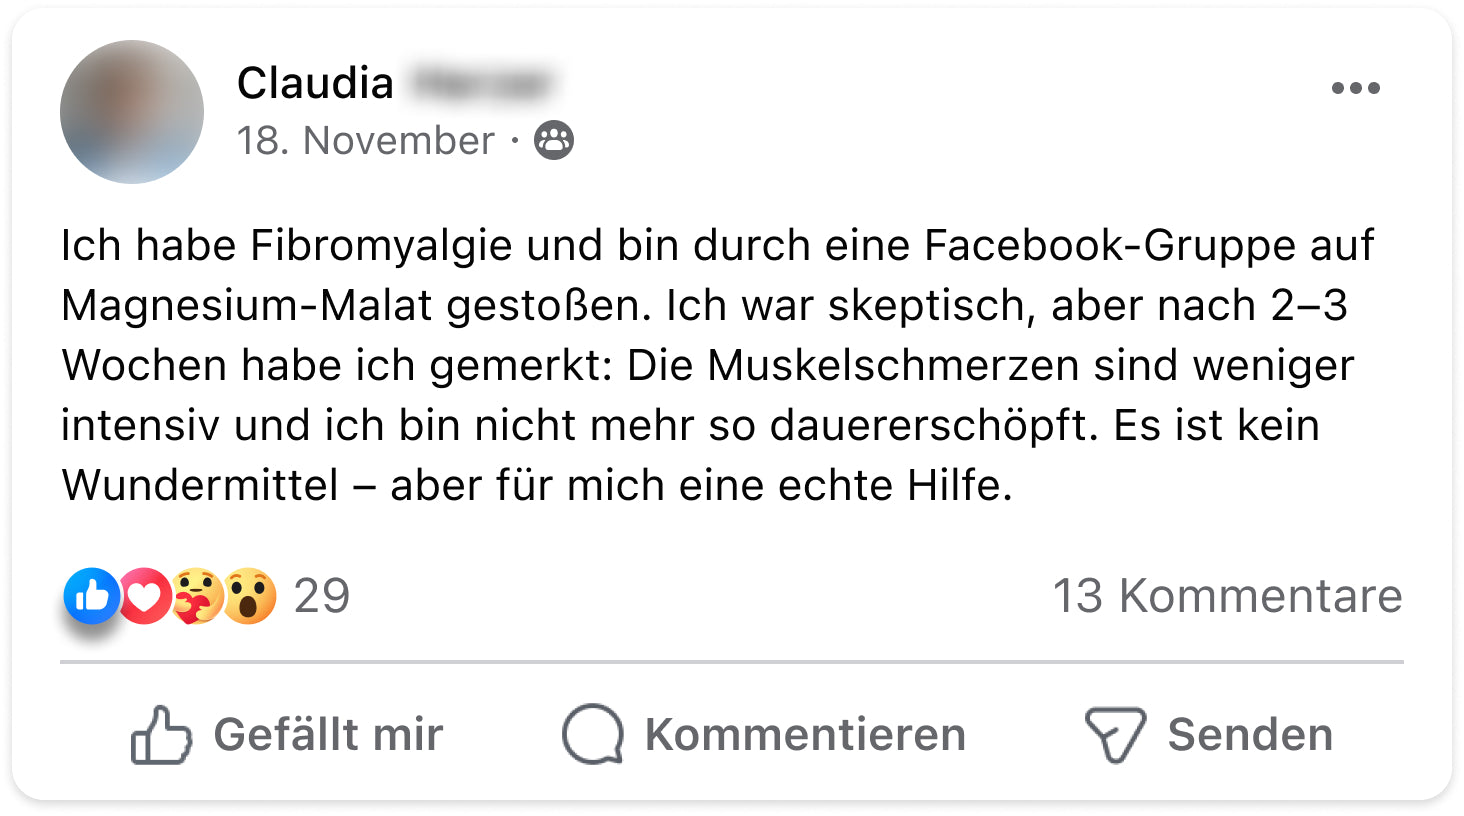Click the blue thumbs-up reaction emoji
This screenshot has width=1464, height=816.
(x=91, y=596)
